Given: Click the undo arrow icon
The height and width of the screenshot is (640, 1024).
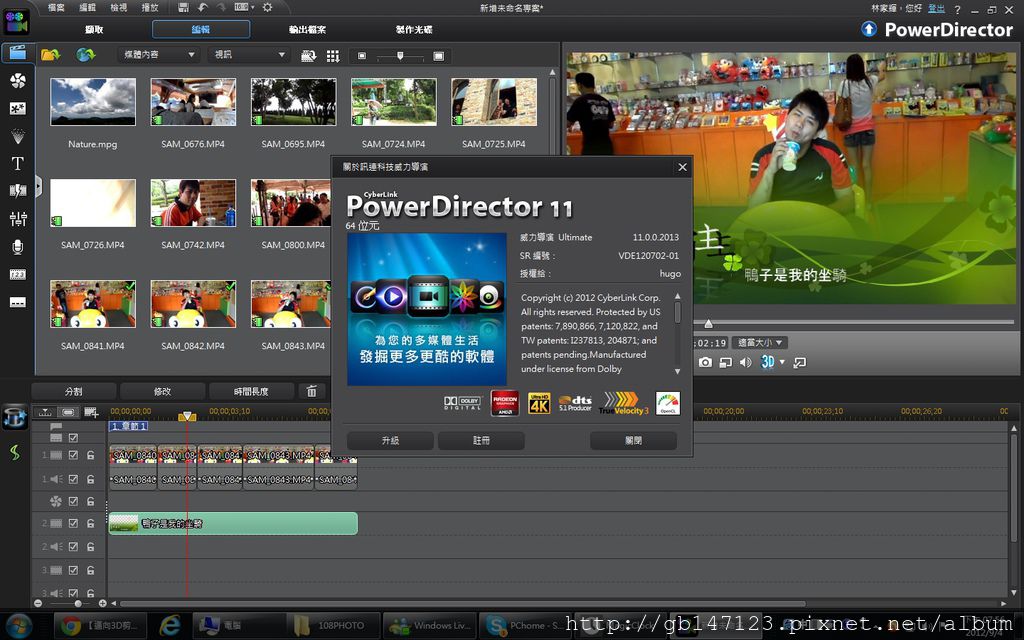Looking at the screenshot, I should click(x=203, y=7).
